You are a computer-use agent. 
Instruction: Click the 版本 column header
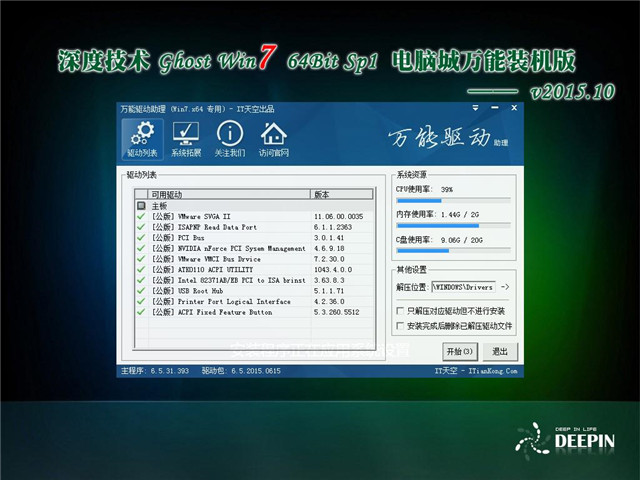[x=342, y=194]
